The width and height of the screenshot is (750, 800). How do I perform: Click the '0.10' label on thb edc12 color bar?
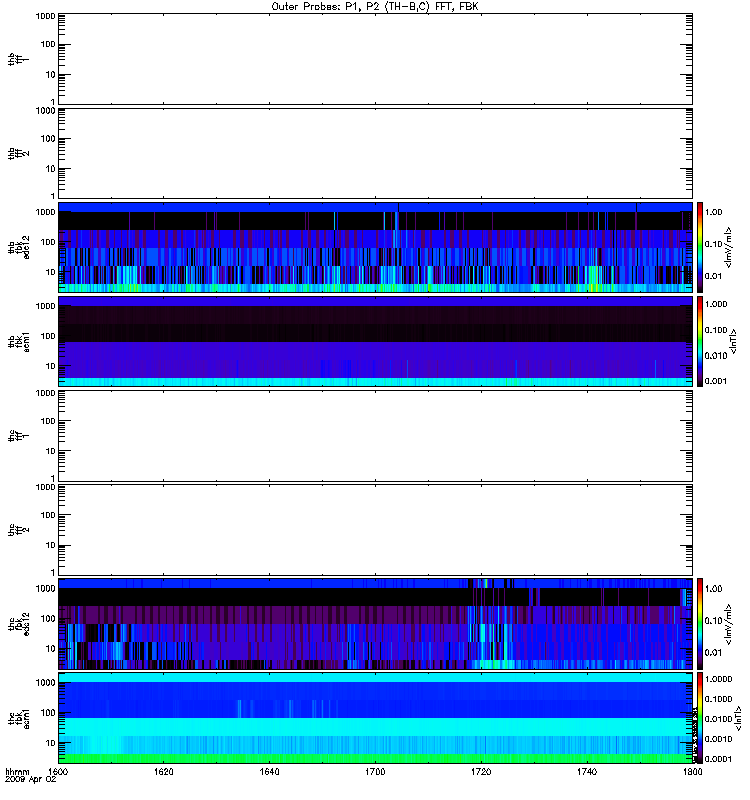click(x=713, y=244)
